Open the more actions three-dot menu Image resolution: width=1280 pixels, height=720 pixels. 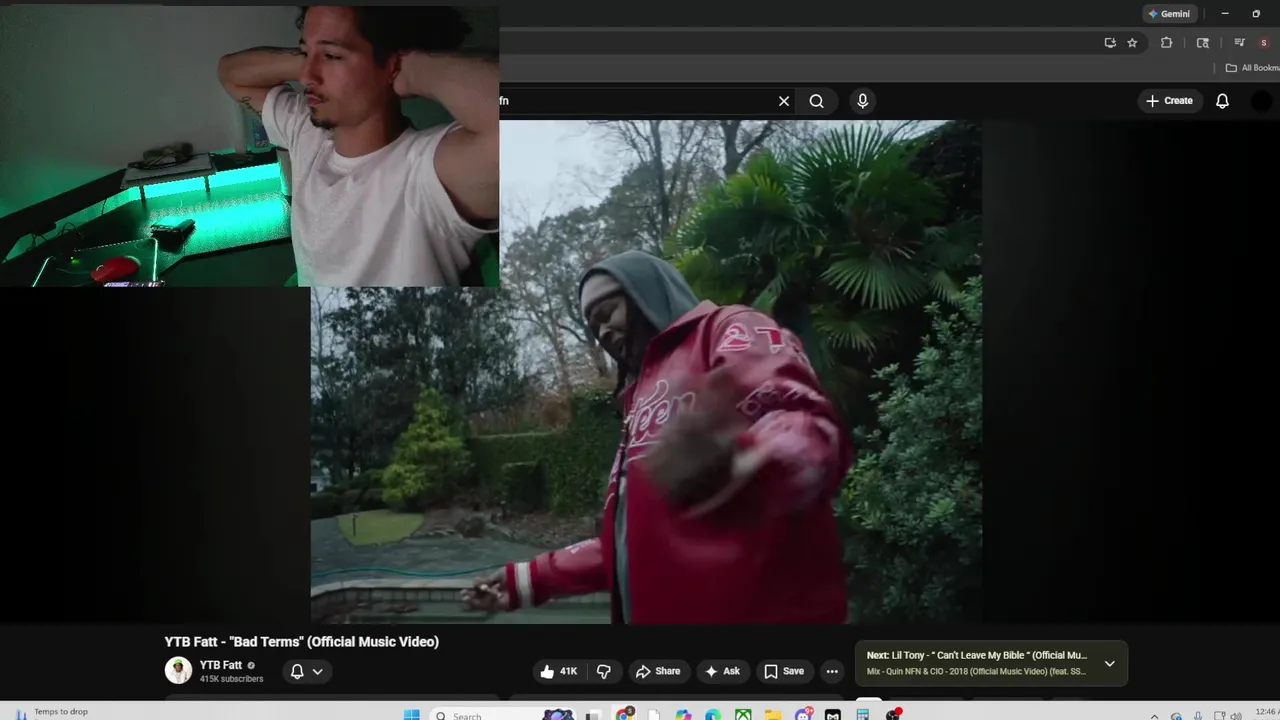click(x=832, y=671)
